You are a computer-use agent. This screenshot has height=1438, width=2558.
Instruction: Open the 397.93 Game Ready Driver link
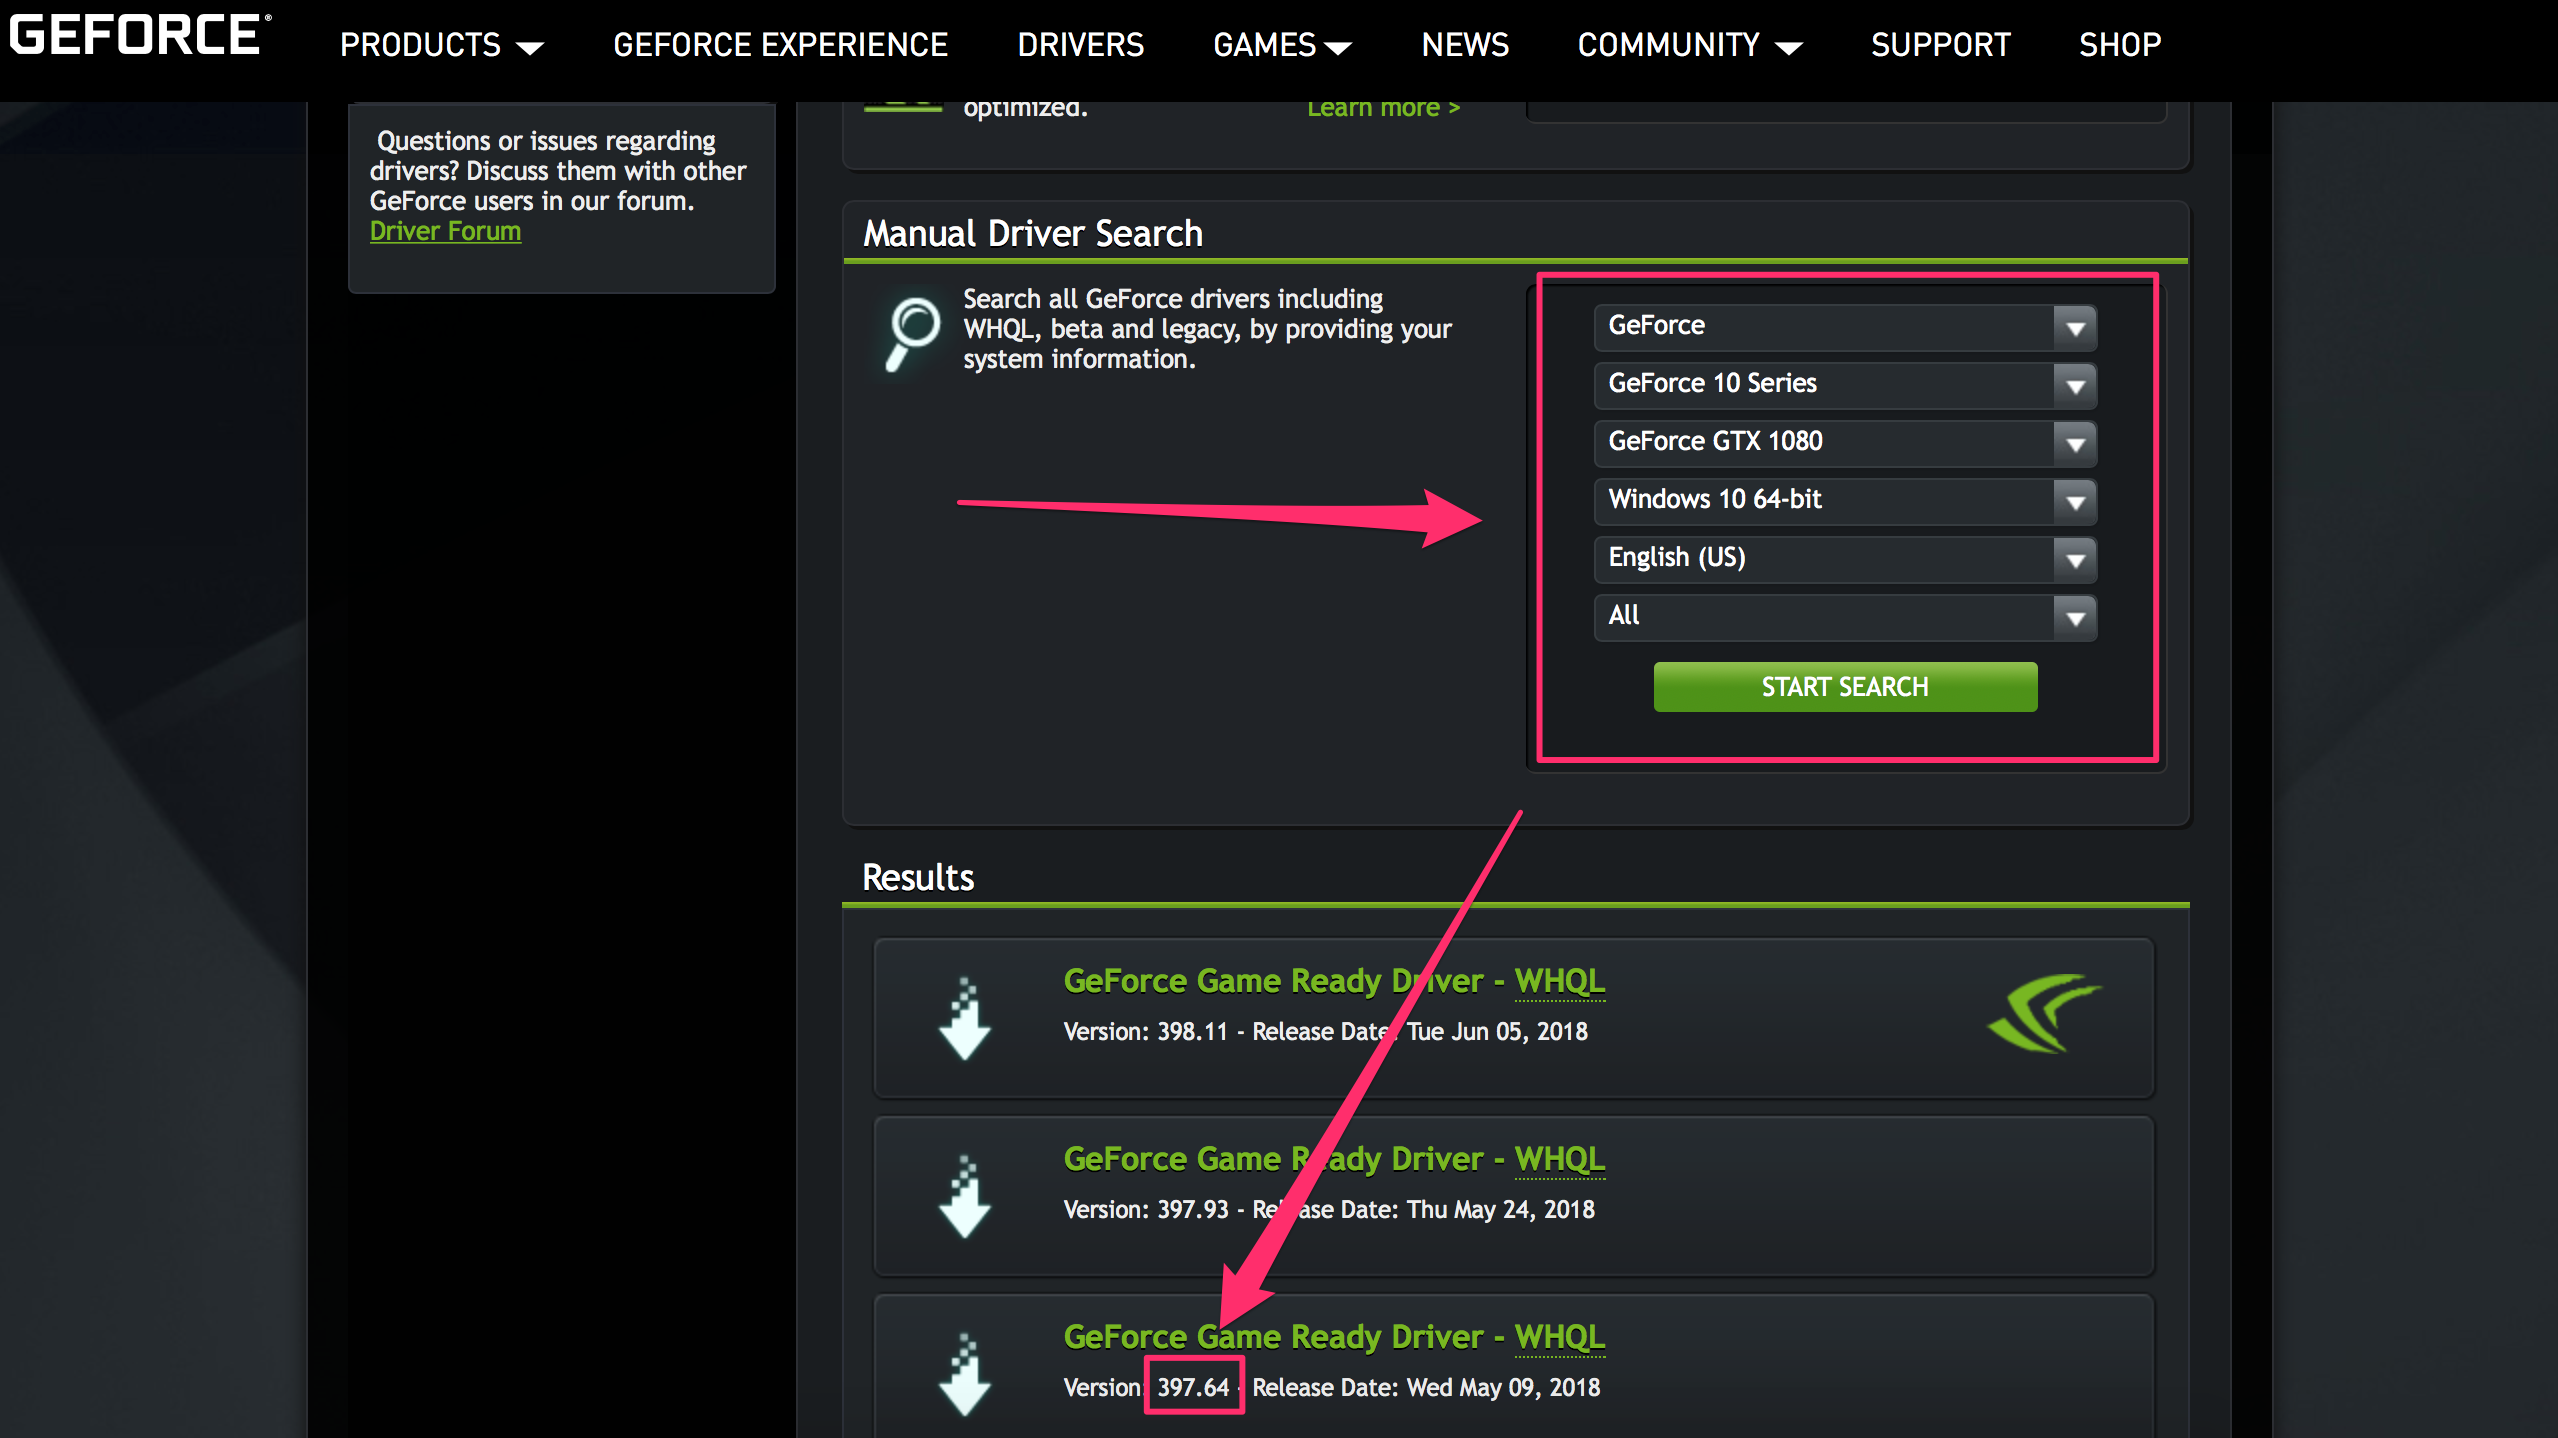click(x=1334, y=1159)
